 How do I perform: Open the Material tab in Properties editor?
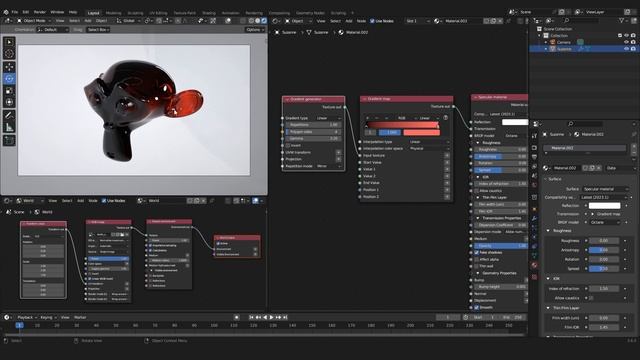(534, 265)
